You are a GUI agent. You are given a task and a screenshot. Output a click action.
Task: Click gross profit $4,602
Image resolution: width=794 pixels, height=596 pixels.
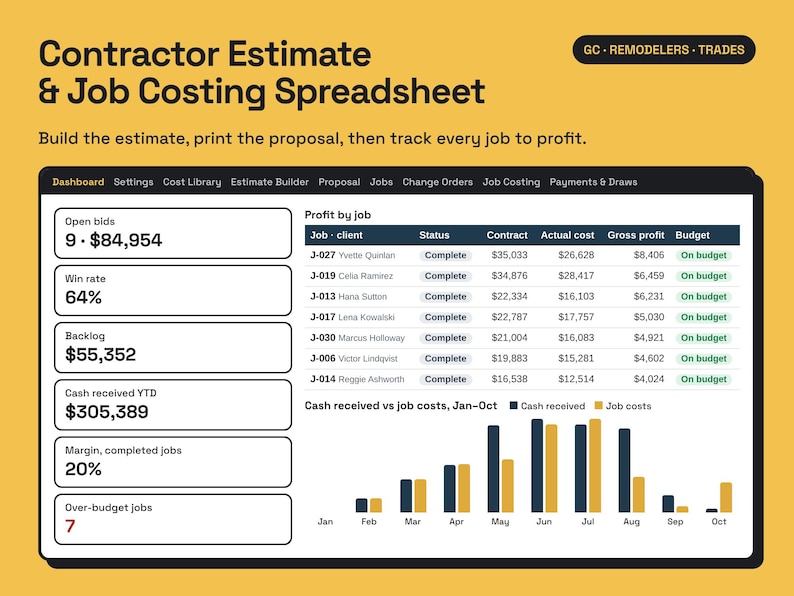point(649,359)
